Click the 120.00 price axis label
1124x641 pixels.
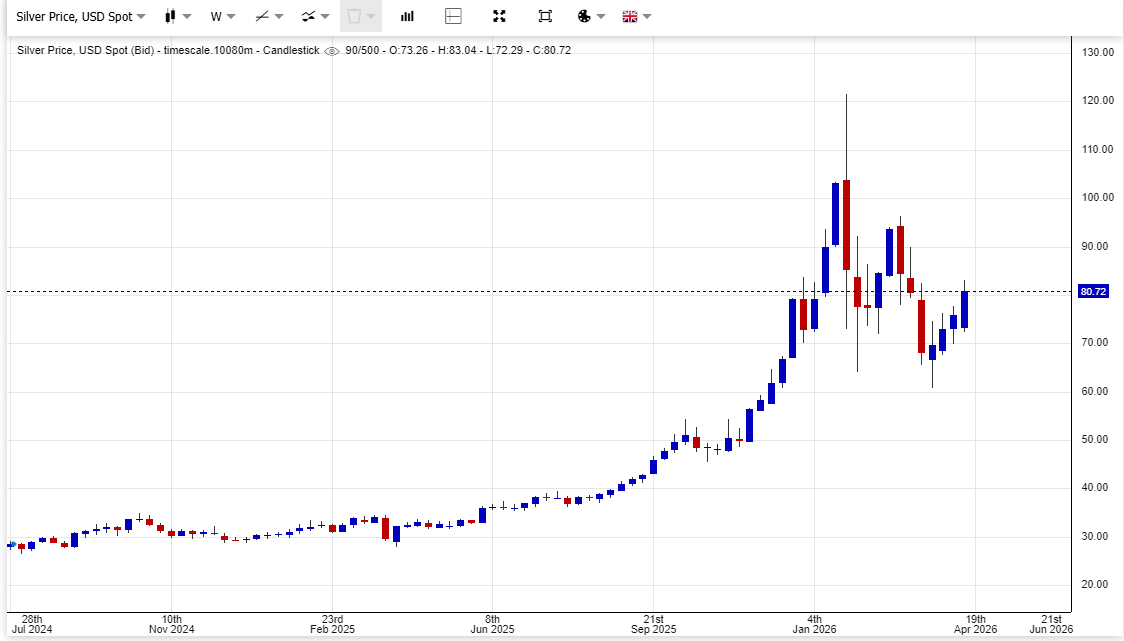point(1098,100)
